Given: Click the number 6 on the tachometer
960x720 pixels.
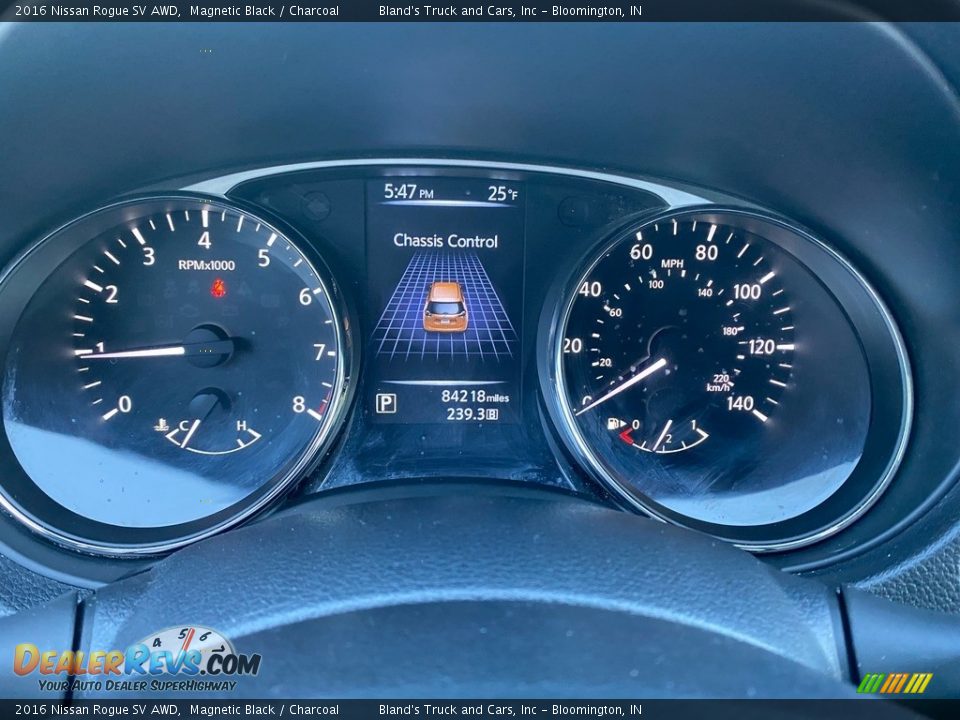Looking at the screenshot, I should [x=305, y=297].
